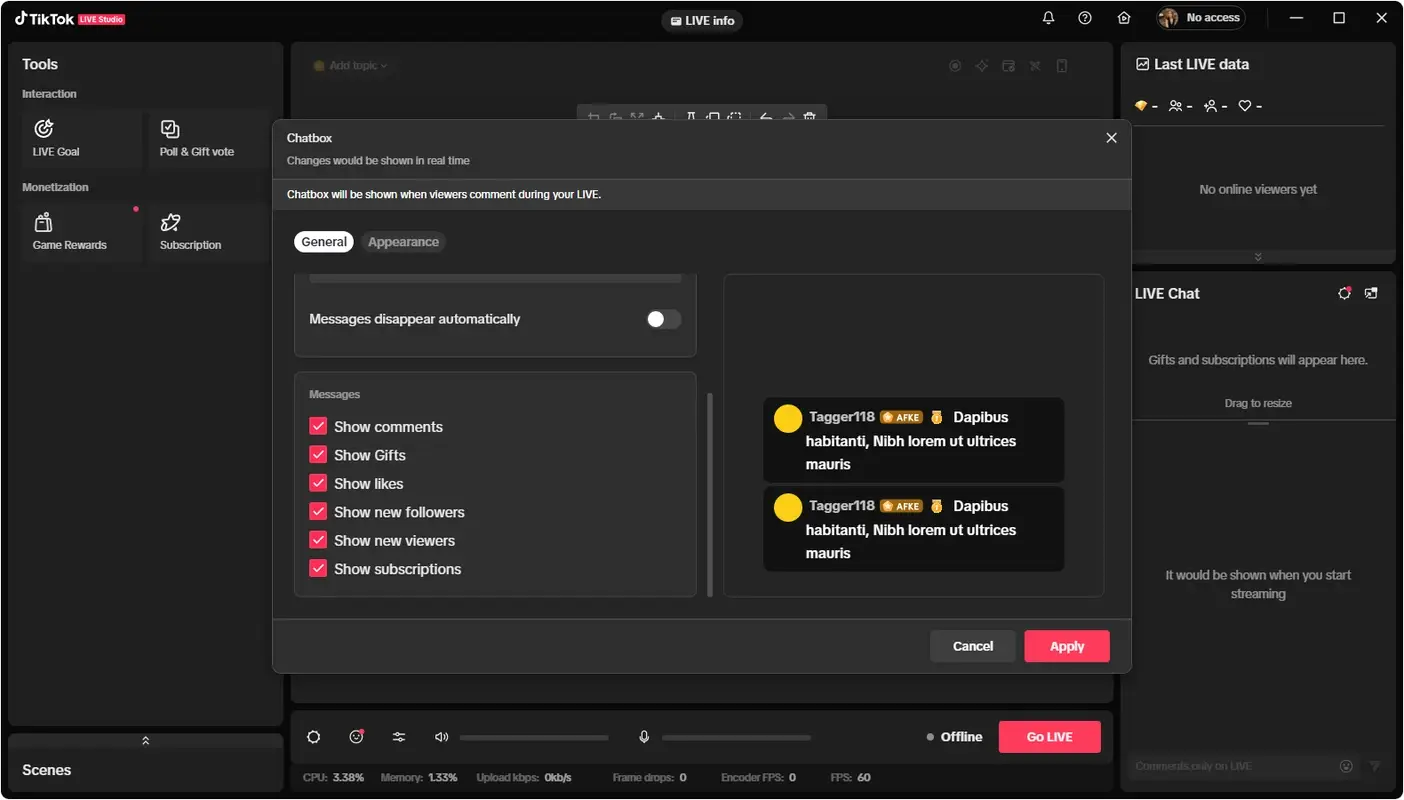Collapse the Scenes panel
The image size is (1404, 800).
pos(145,740)
